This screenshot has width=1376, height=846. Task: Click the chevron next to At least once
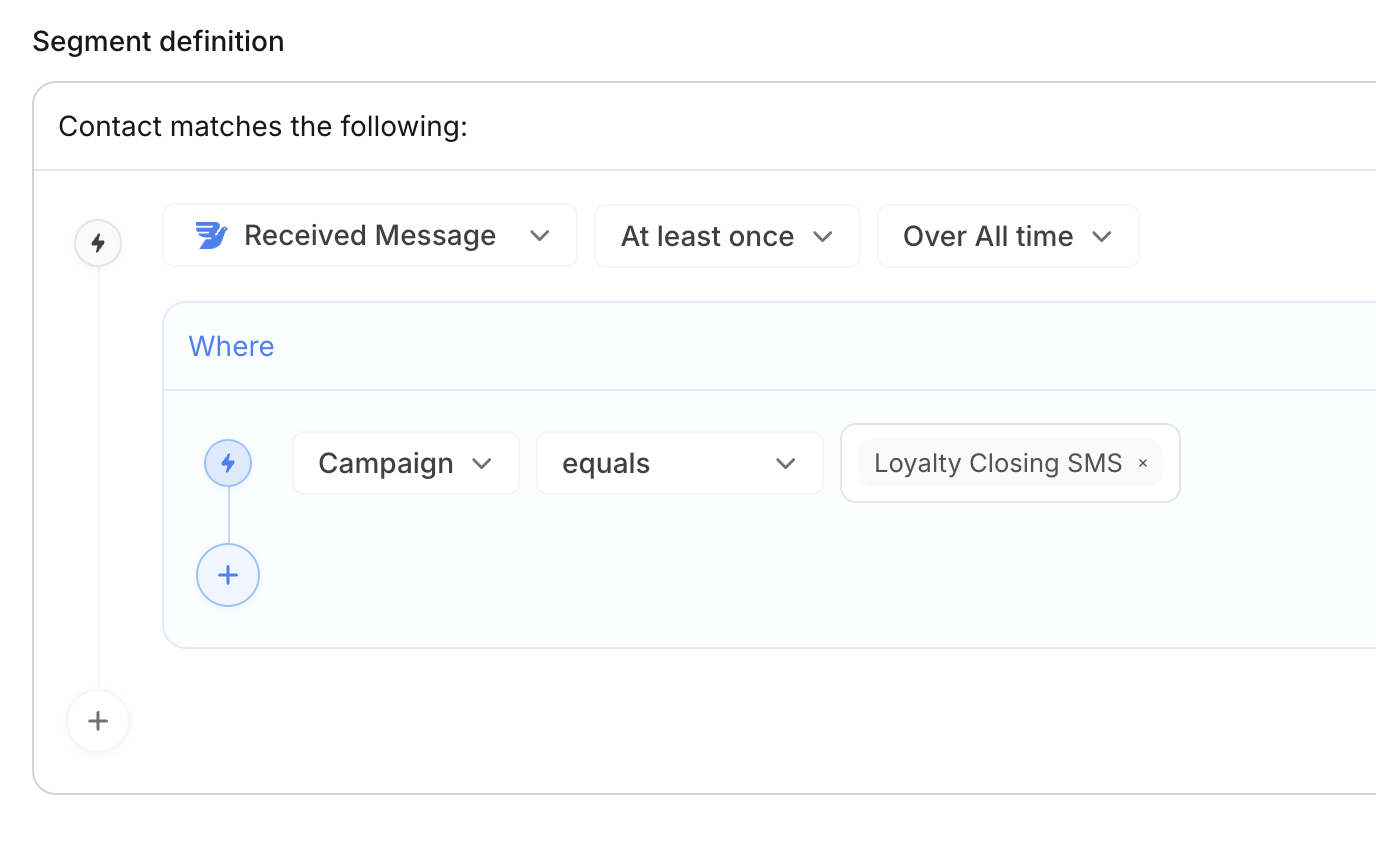click(823, 236)
